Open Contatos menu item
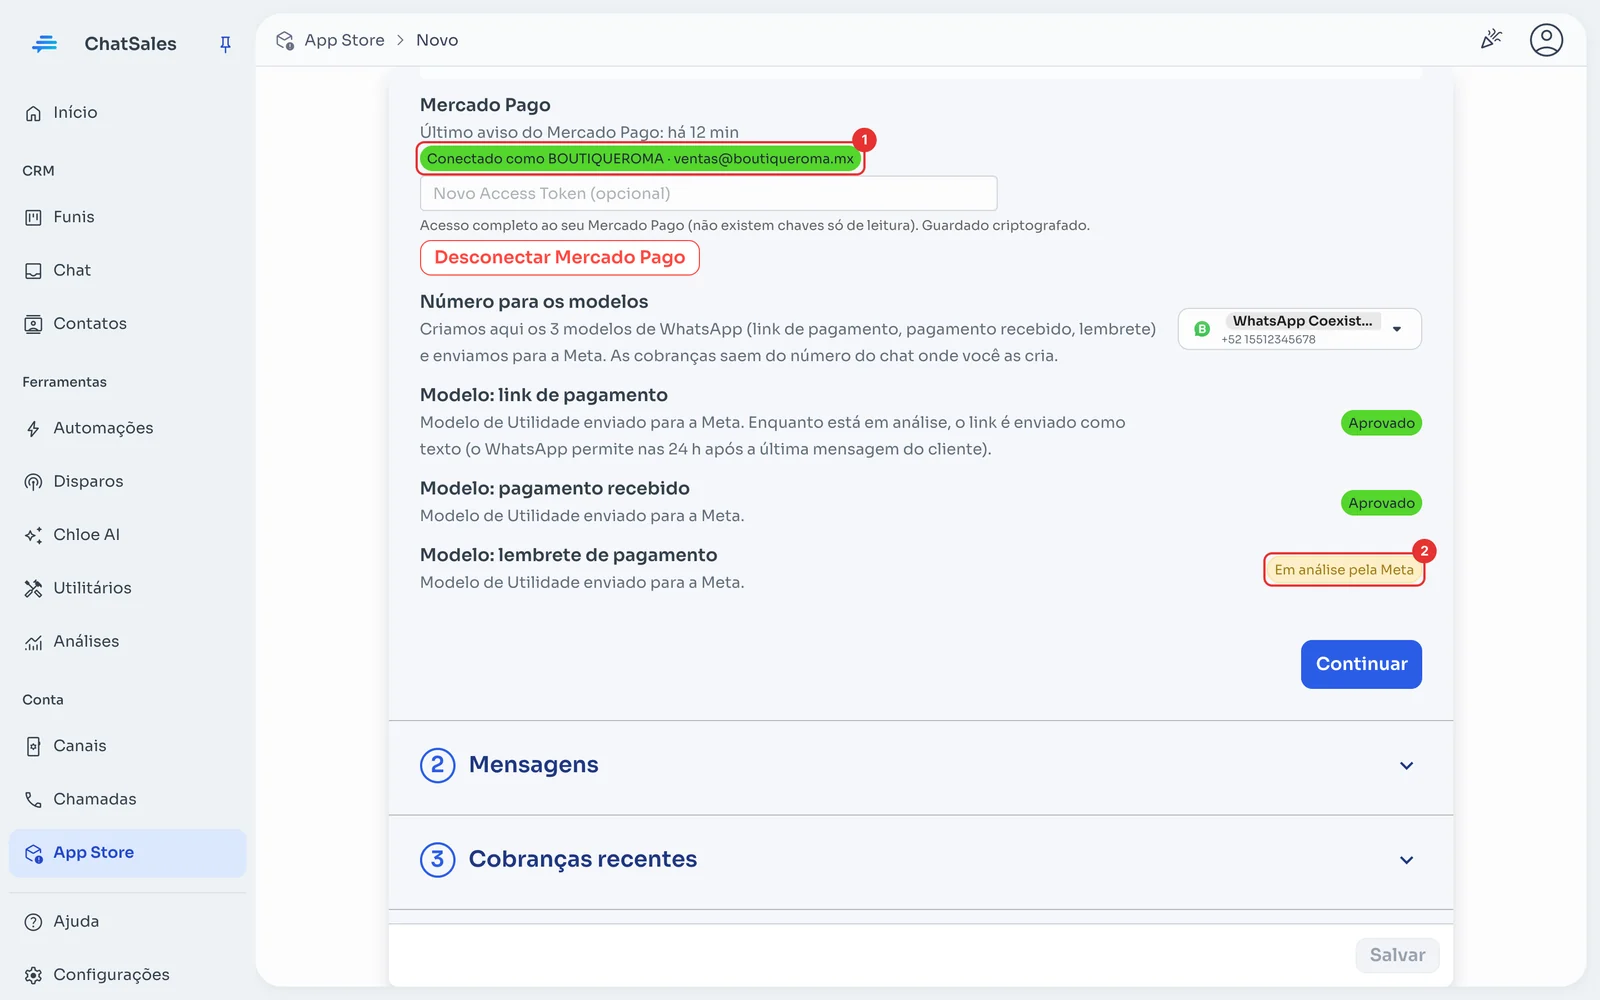This screenshot has width=1600, height=1000. coord(127,324)
